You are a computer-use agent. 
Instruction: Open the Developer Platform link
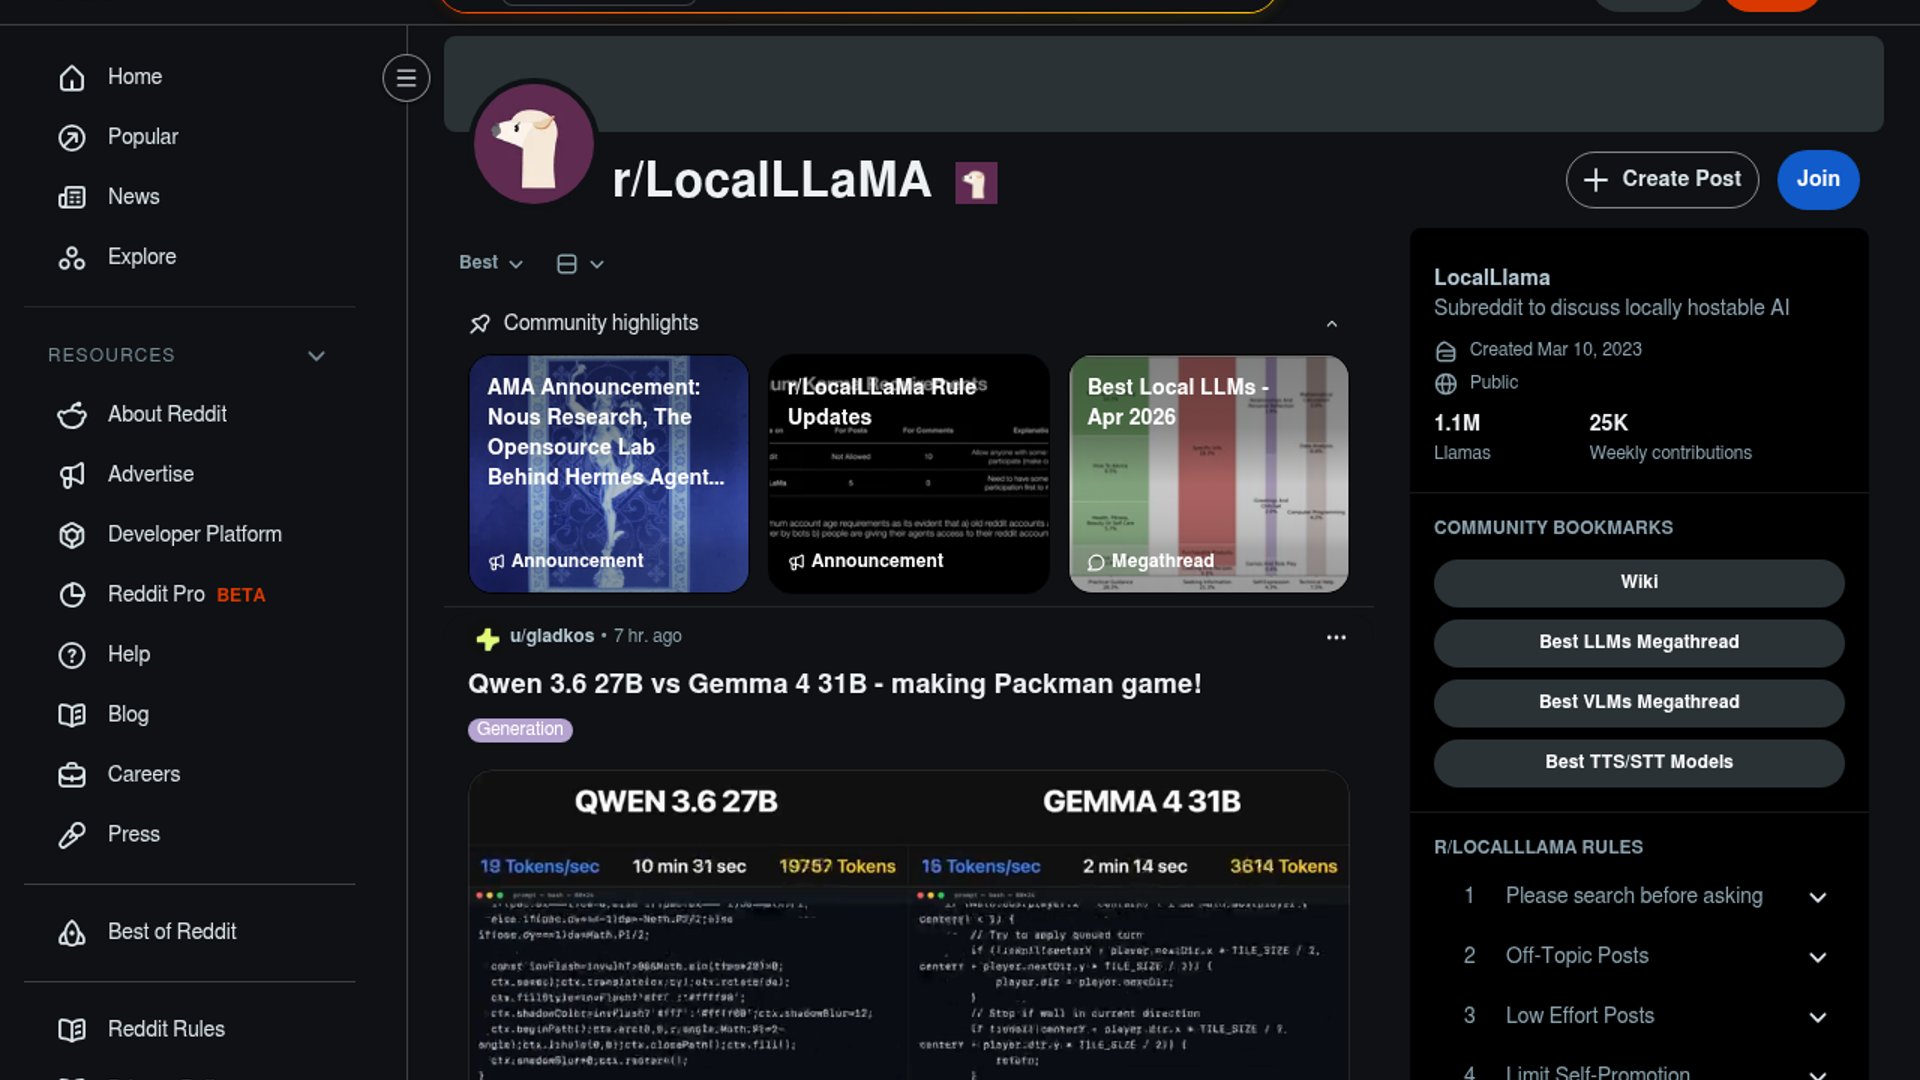195,534
